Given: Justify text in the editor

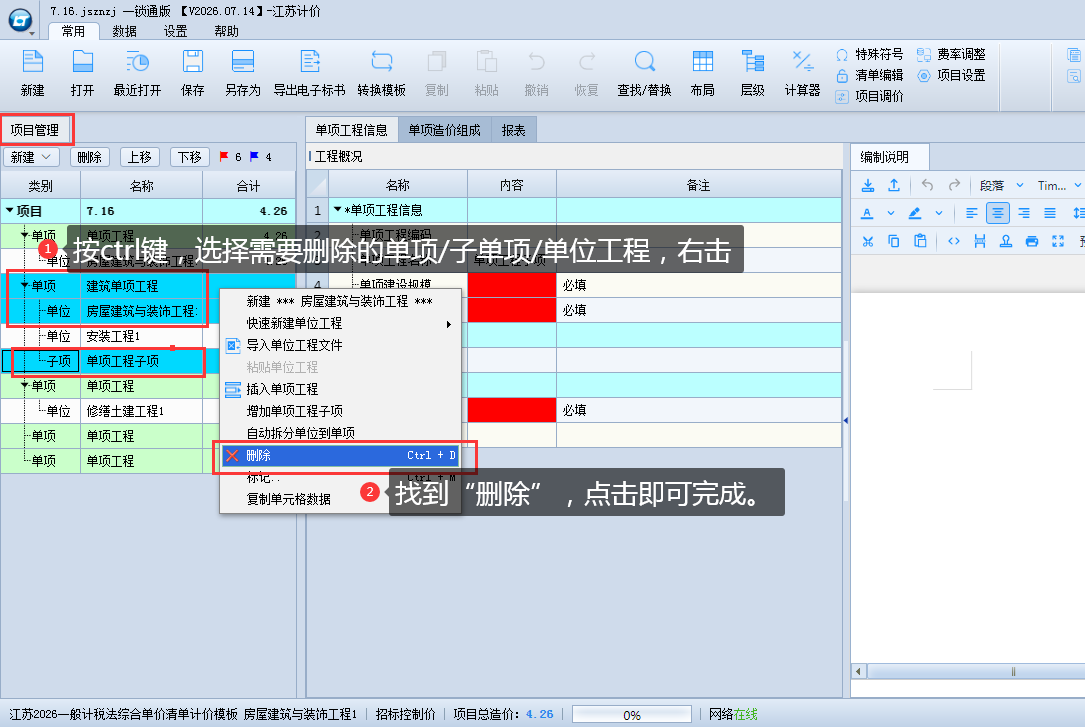Looking at the screenshot, I should [1050, 213].
